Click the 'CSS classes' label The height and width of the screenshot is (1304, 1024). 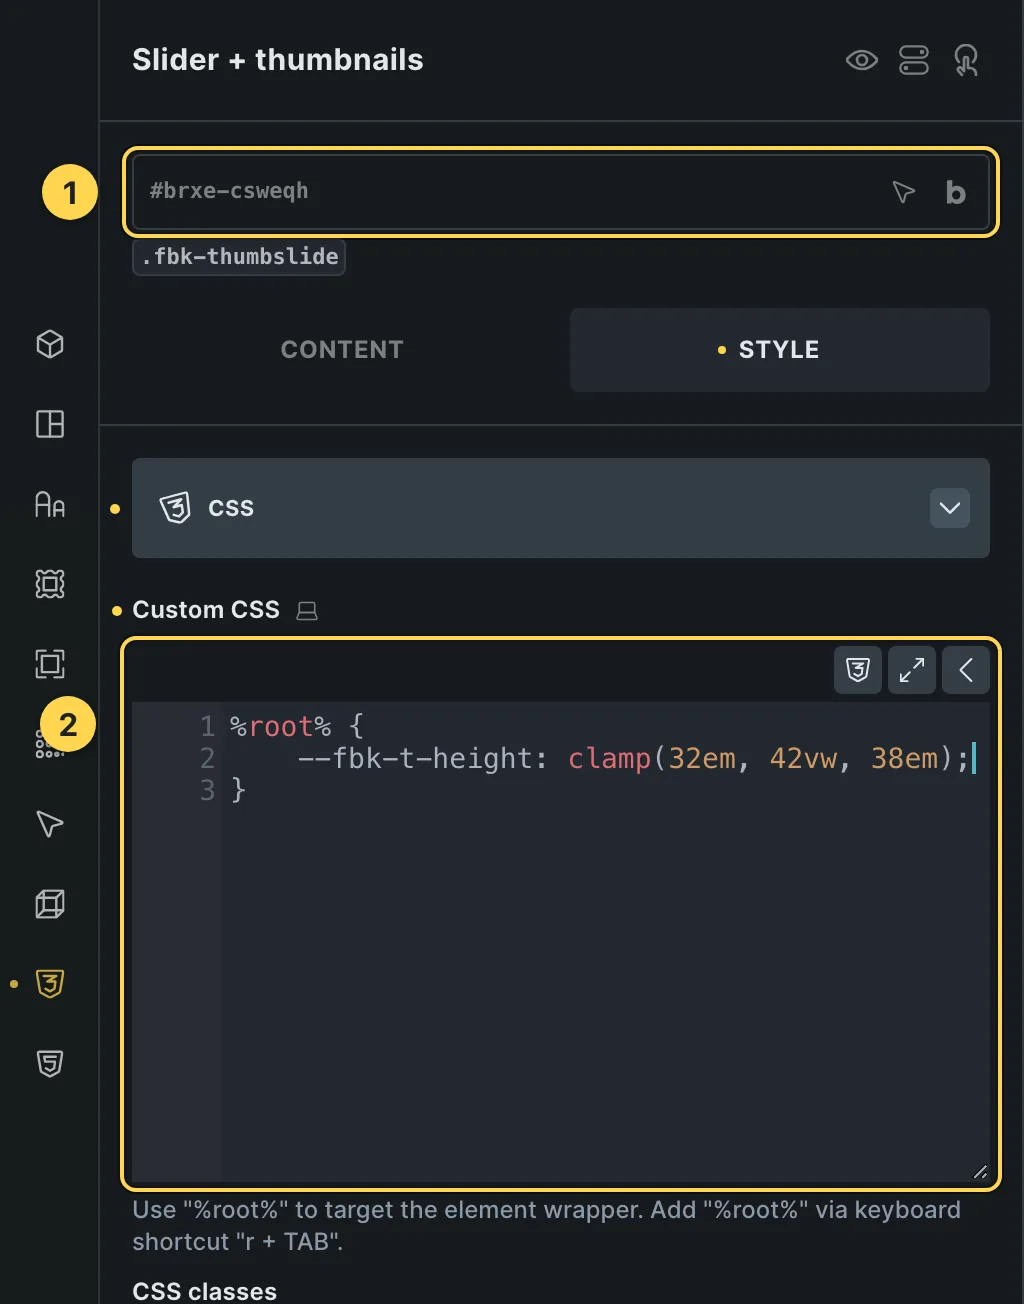205,1291
